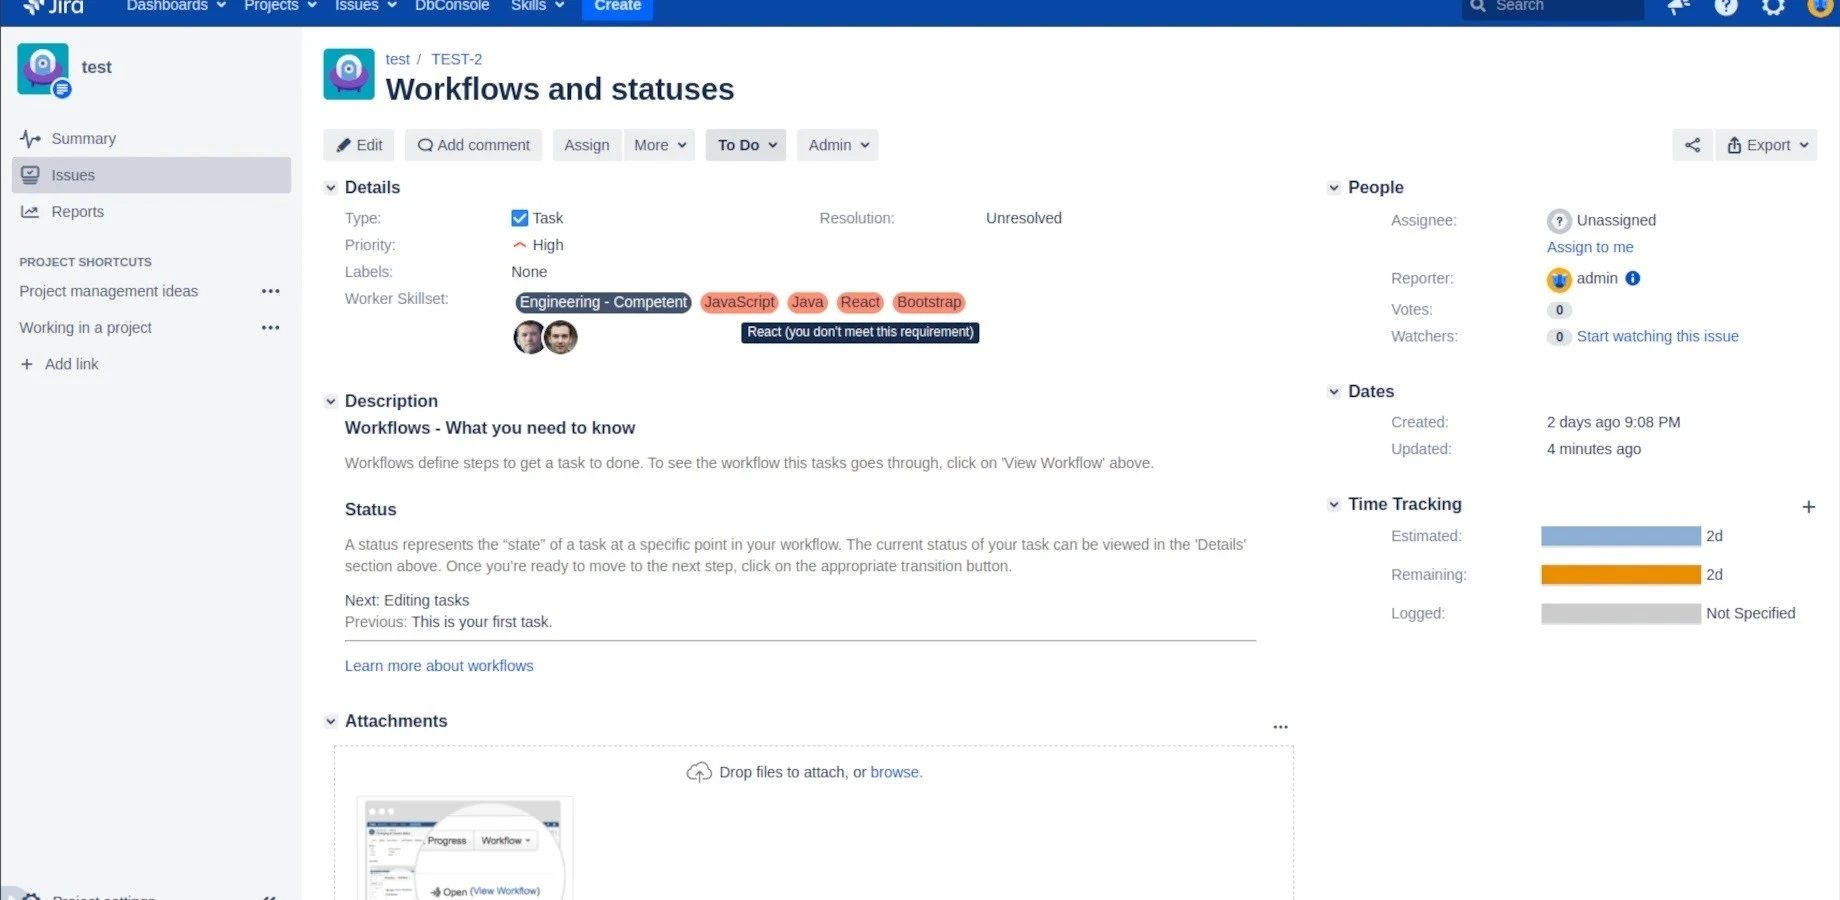Click the Assign to me link

click(1590, 247)
